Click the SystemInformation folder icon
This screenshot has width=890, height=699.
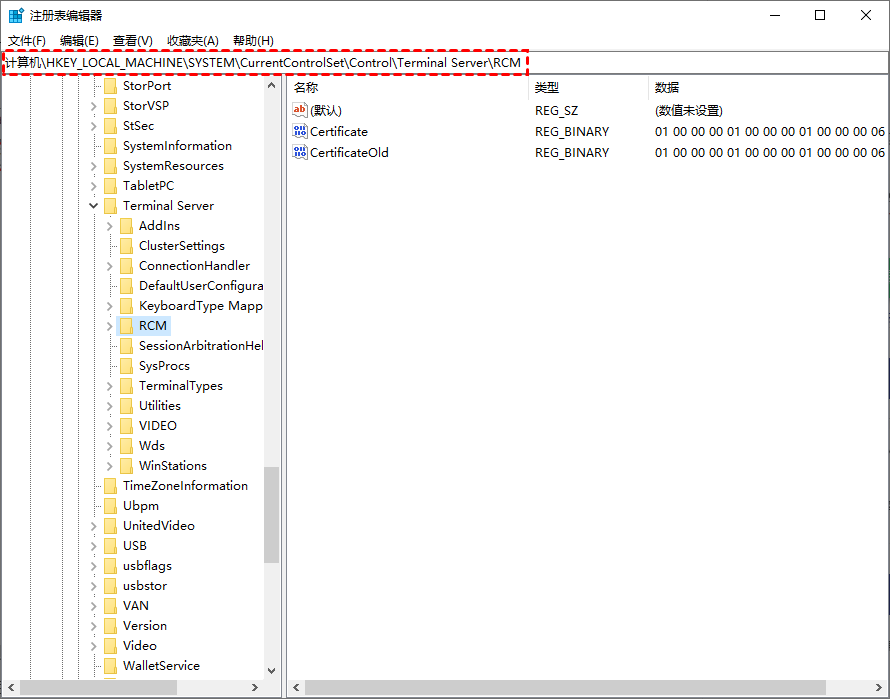pyautogui.click(x=111, y=146)
